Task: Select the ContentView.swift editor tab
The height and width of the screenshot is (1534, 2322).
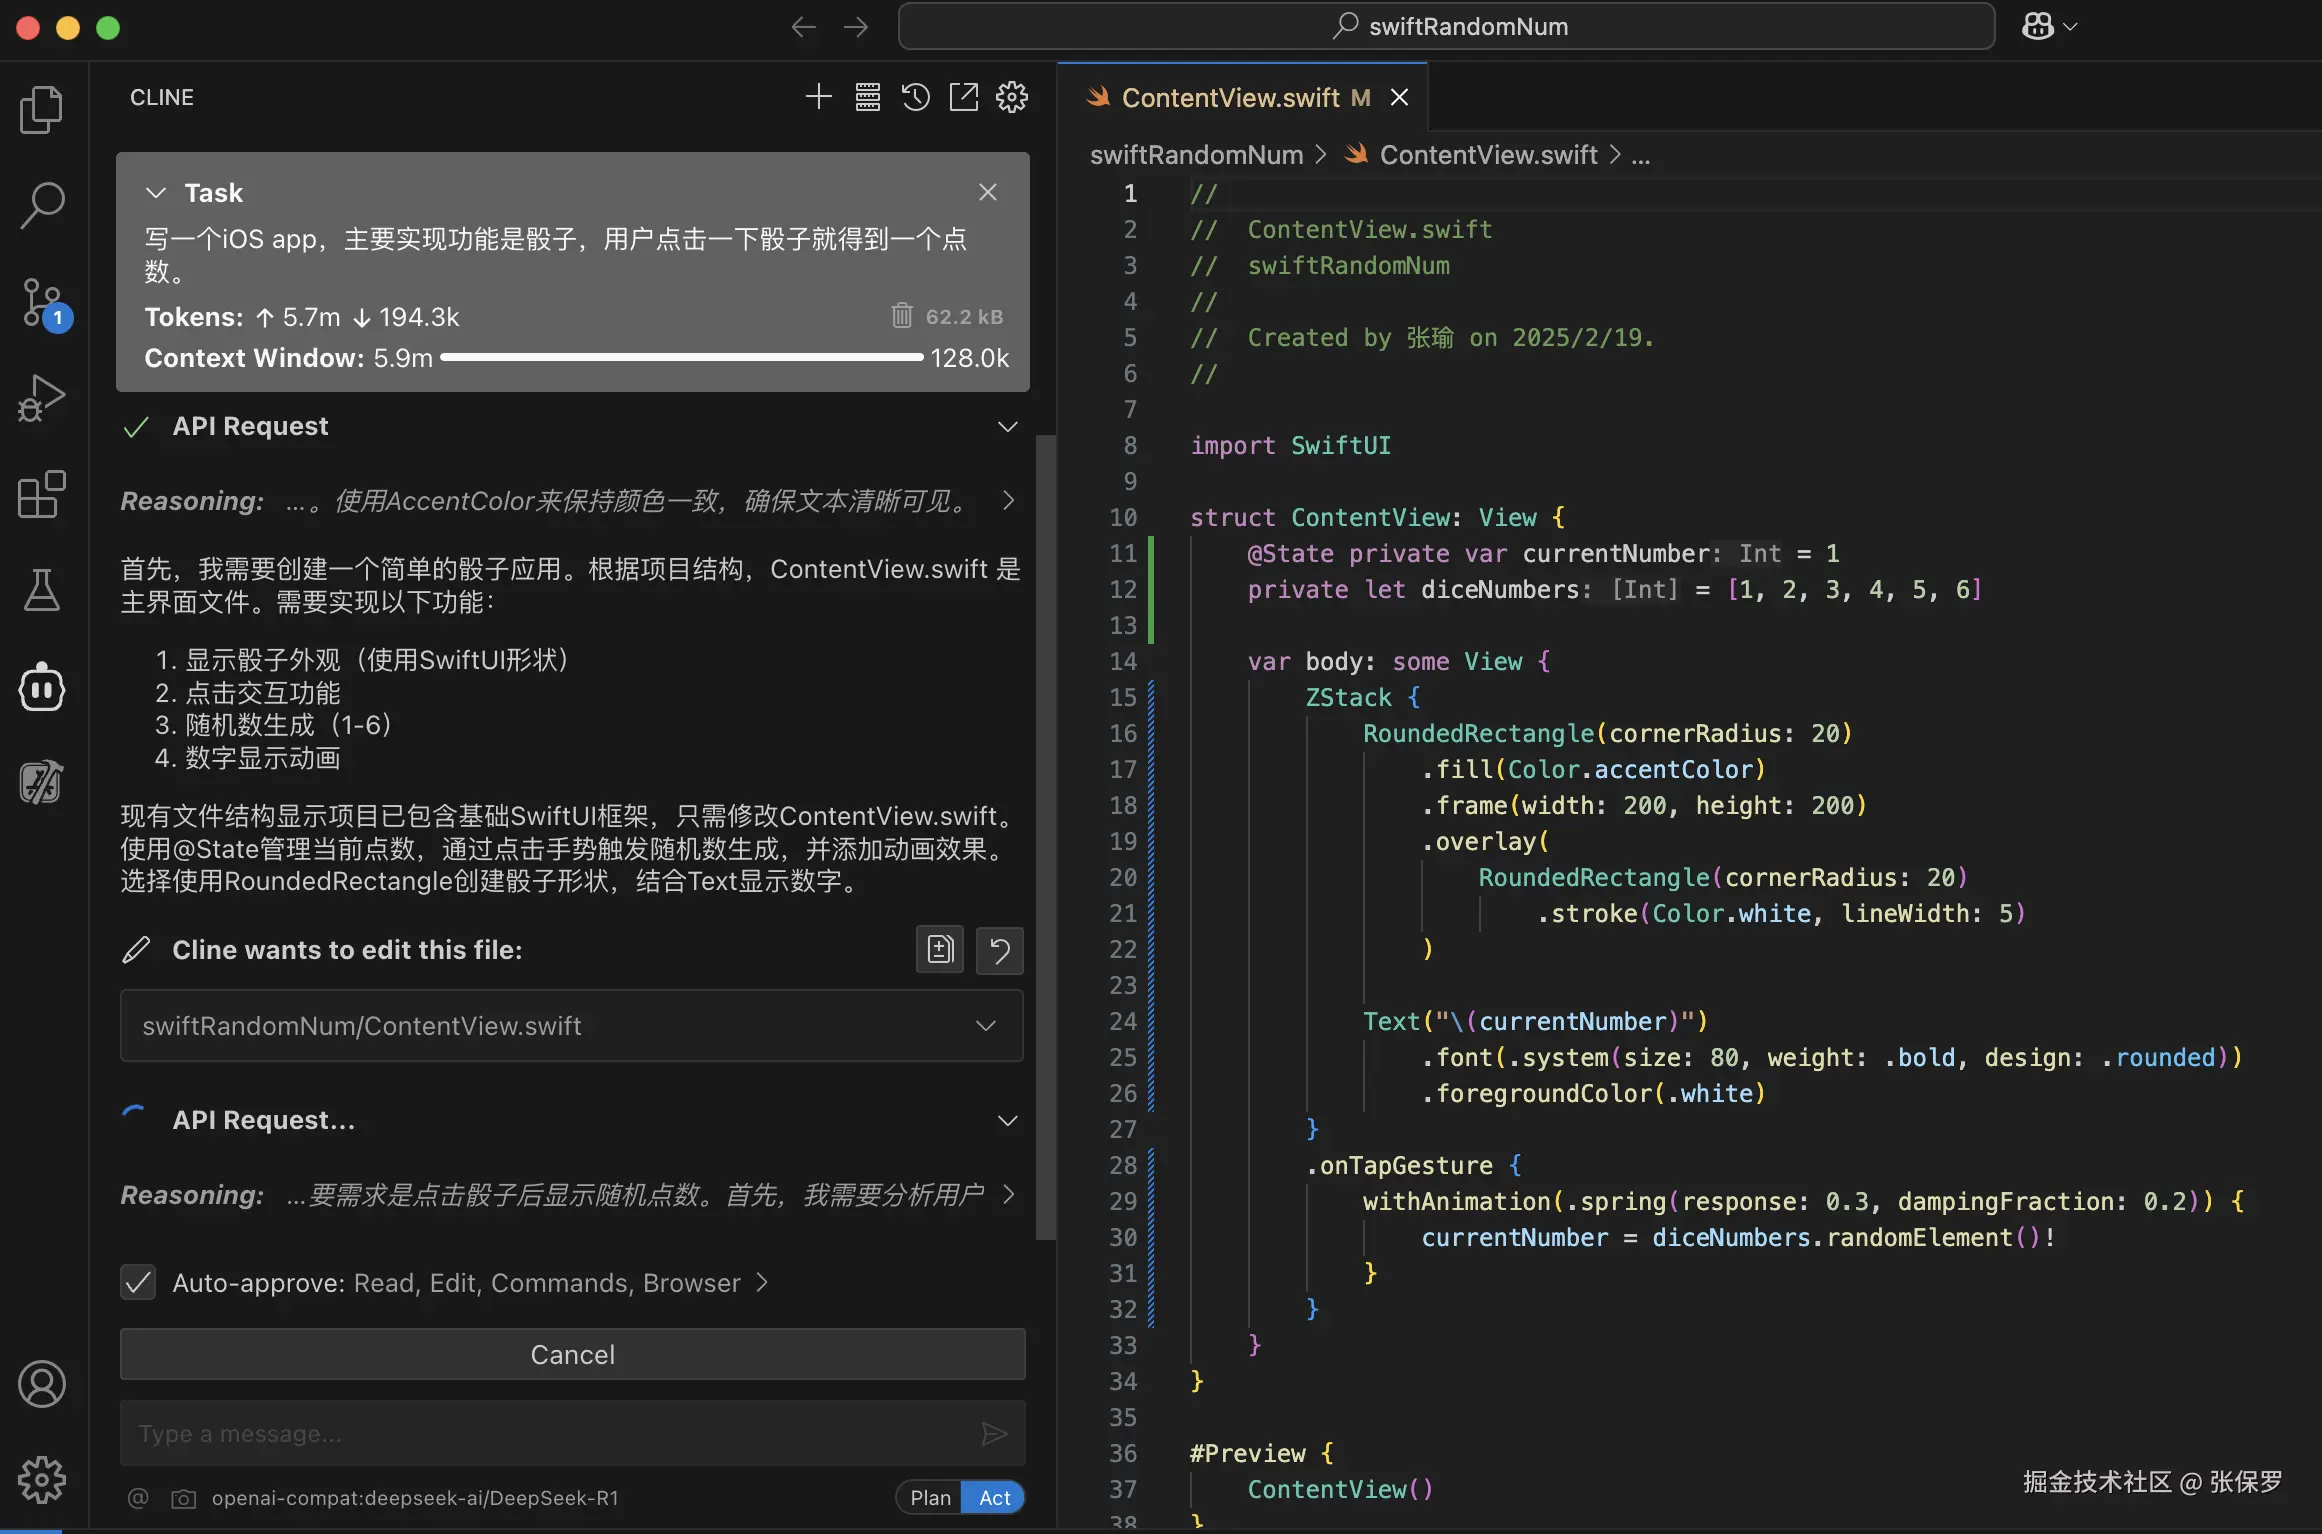Action: point(1230,97)
